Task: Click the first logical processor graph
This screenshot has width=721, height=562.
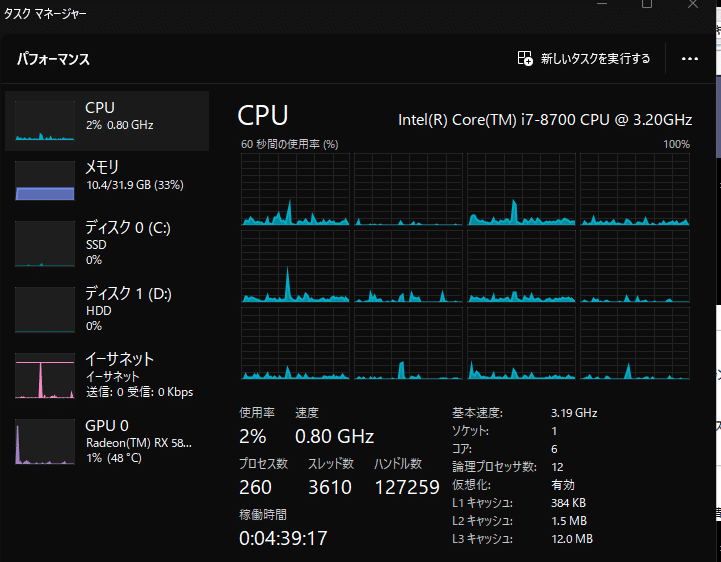Action: tap(295, 189)
